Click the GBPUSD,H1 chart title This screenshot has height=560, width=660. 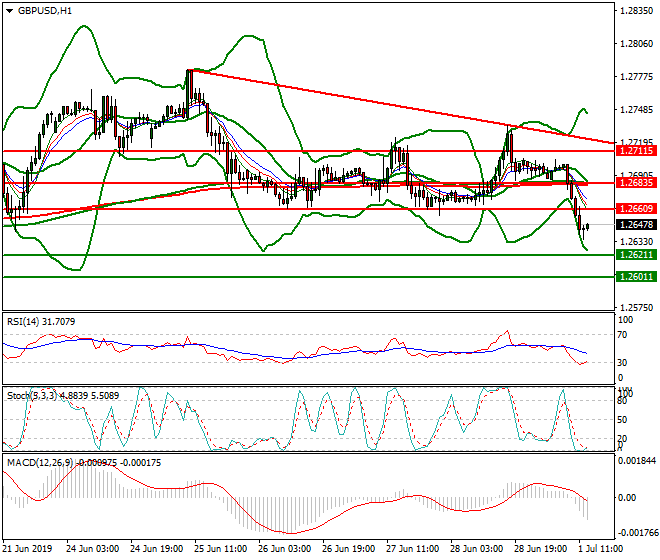tap(45, 11)
